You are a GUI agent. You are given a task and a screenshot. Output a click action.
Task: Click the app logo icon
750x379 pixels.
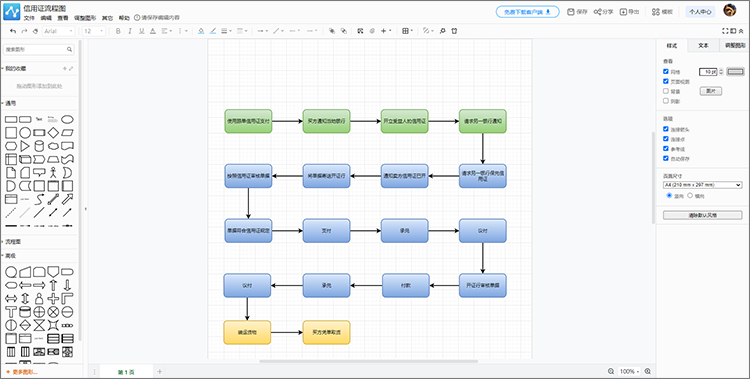[x=11, y=12]
